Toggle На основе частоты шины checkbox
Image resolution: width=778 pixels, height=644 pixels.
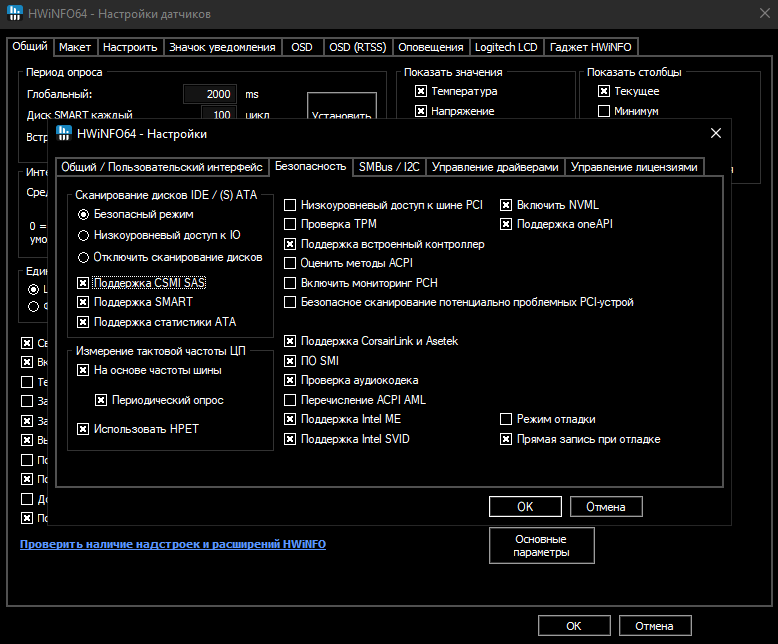83,370
